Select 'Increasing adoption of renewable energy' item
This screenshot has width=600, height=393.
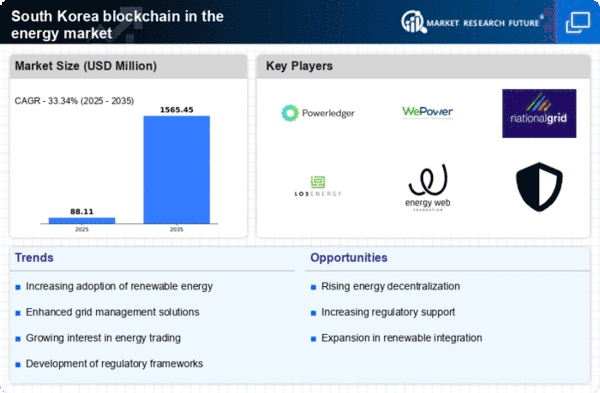pos(119,286)
